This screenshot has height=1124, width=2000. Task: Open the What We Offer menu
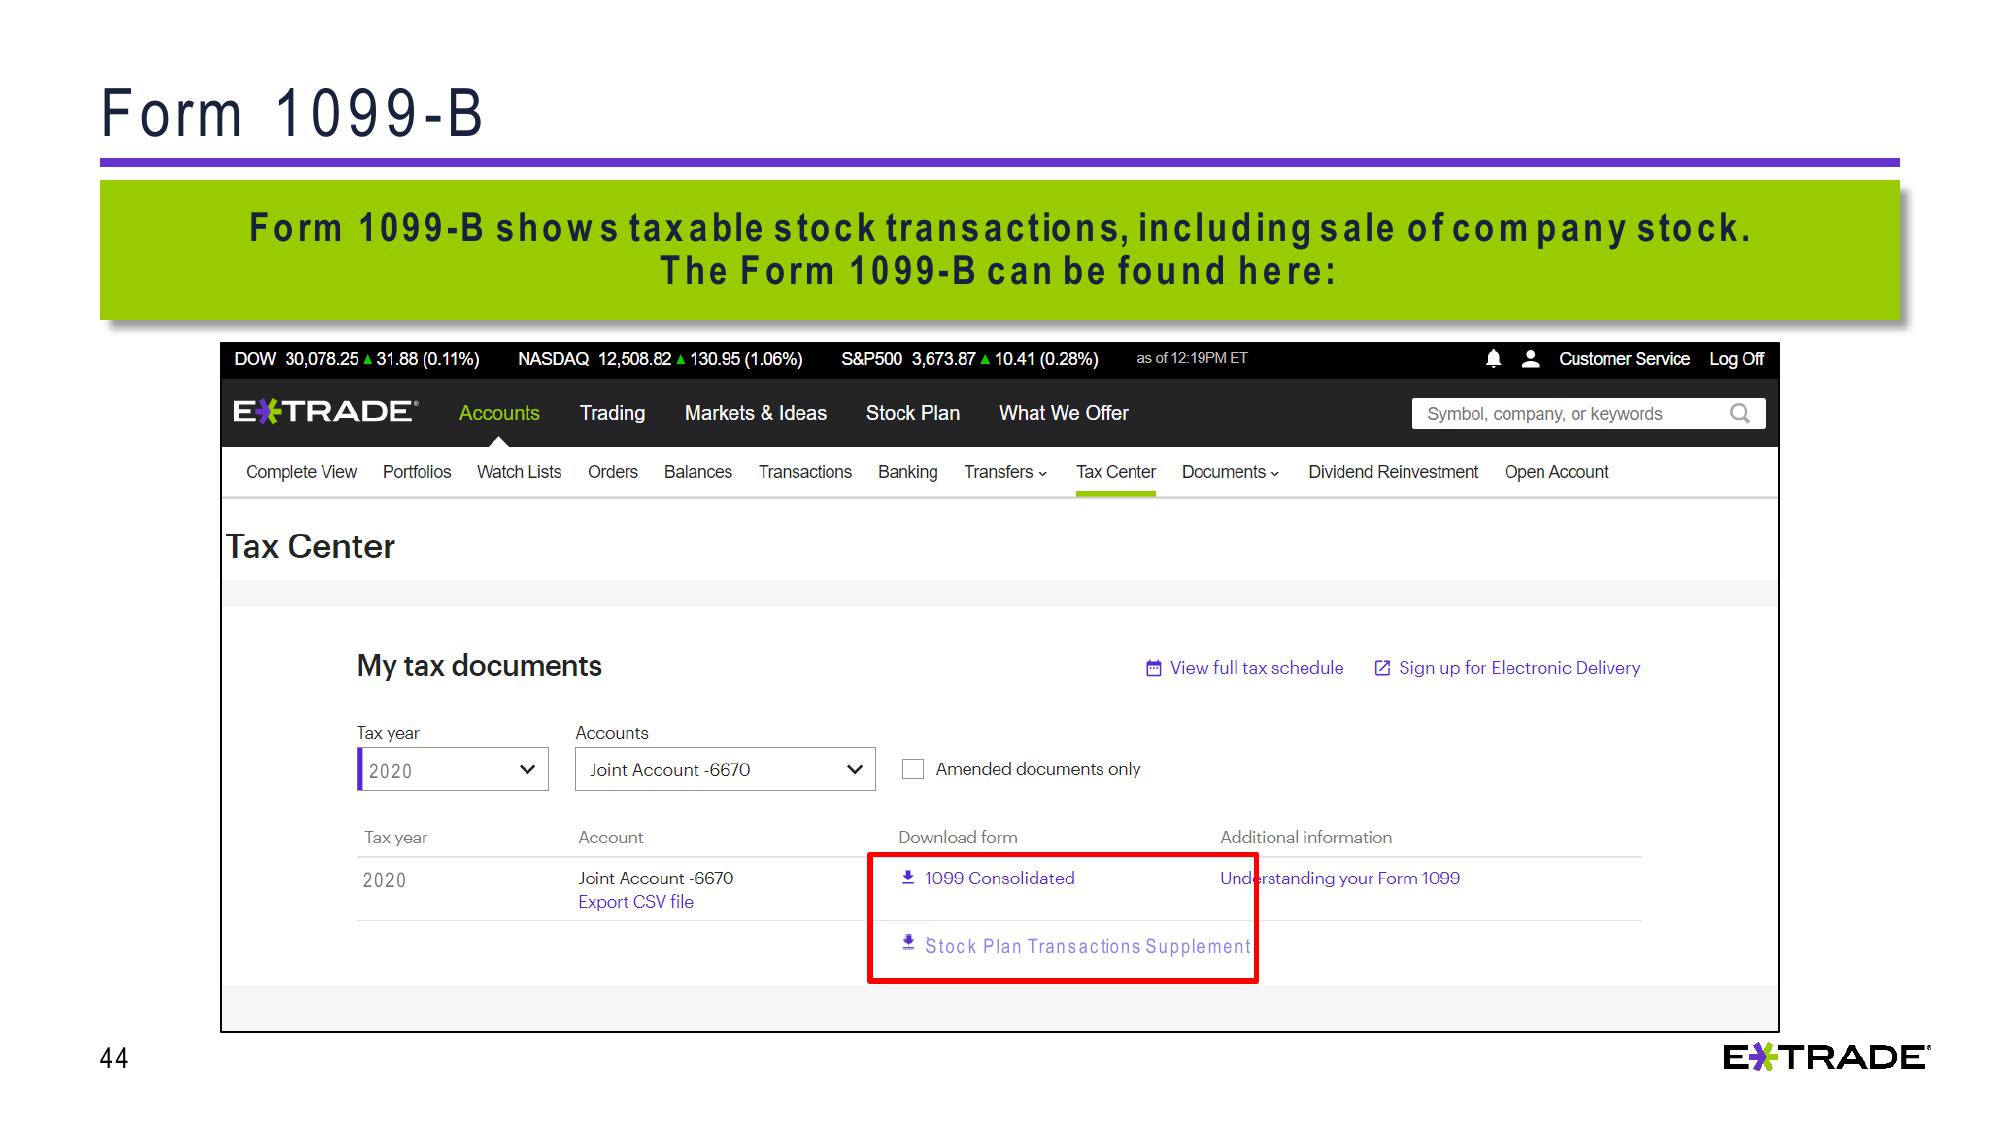pyautogui.click(x=1064, y=413)
